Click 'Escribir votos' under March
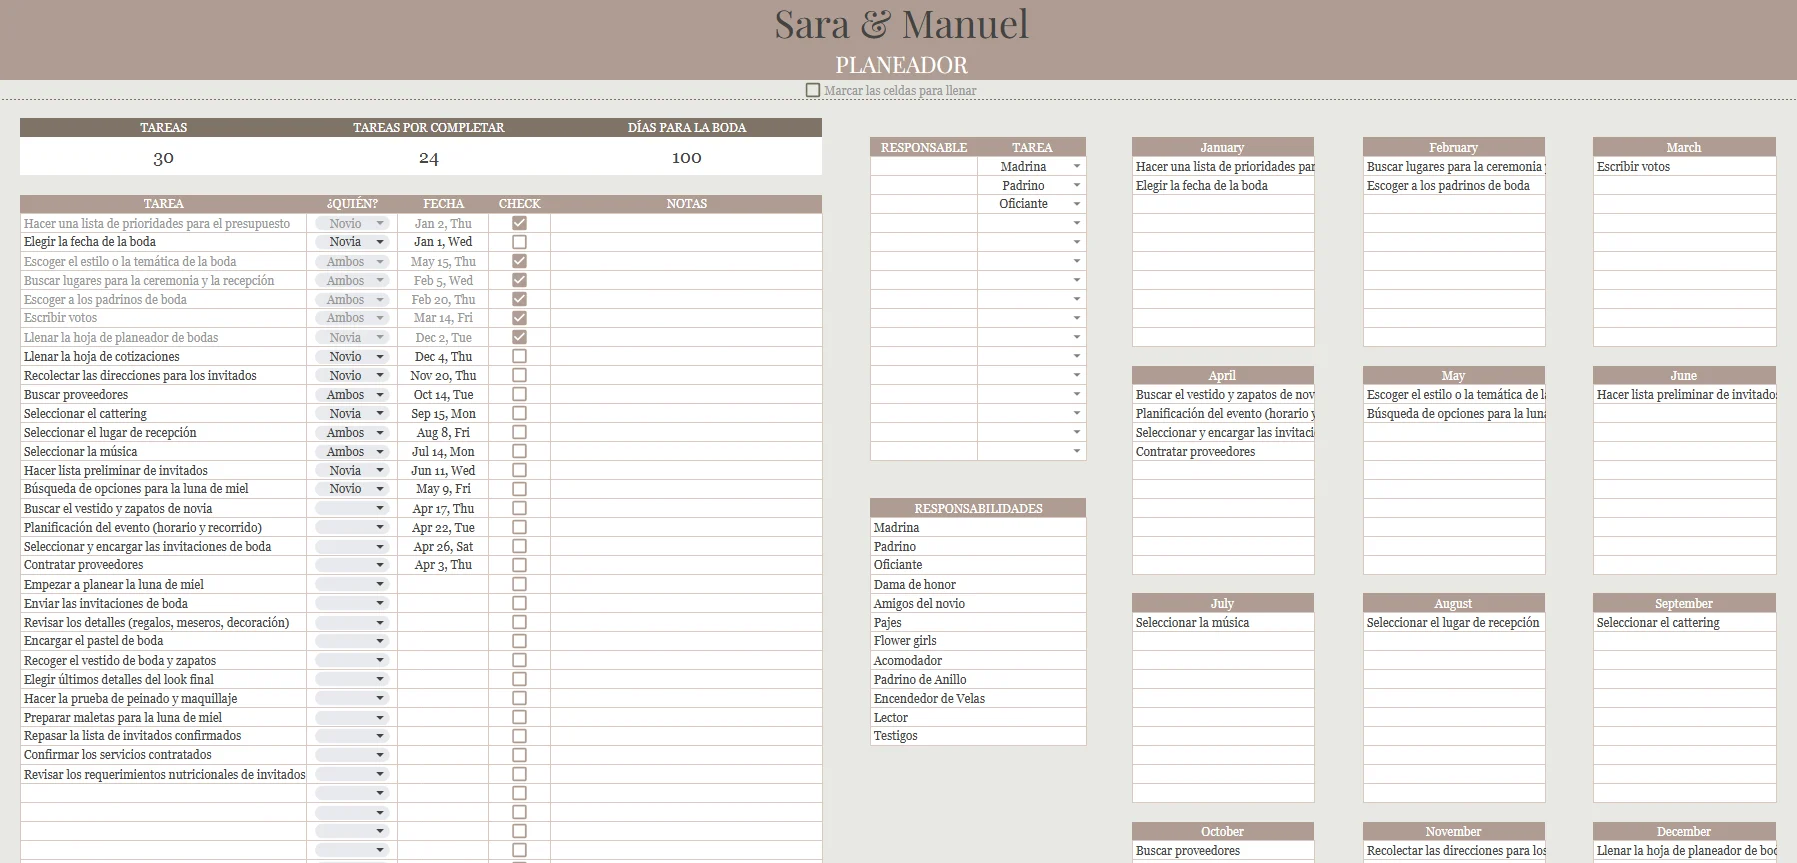 1684,167
